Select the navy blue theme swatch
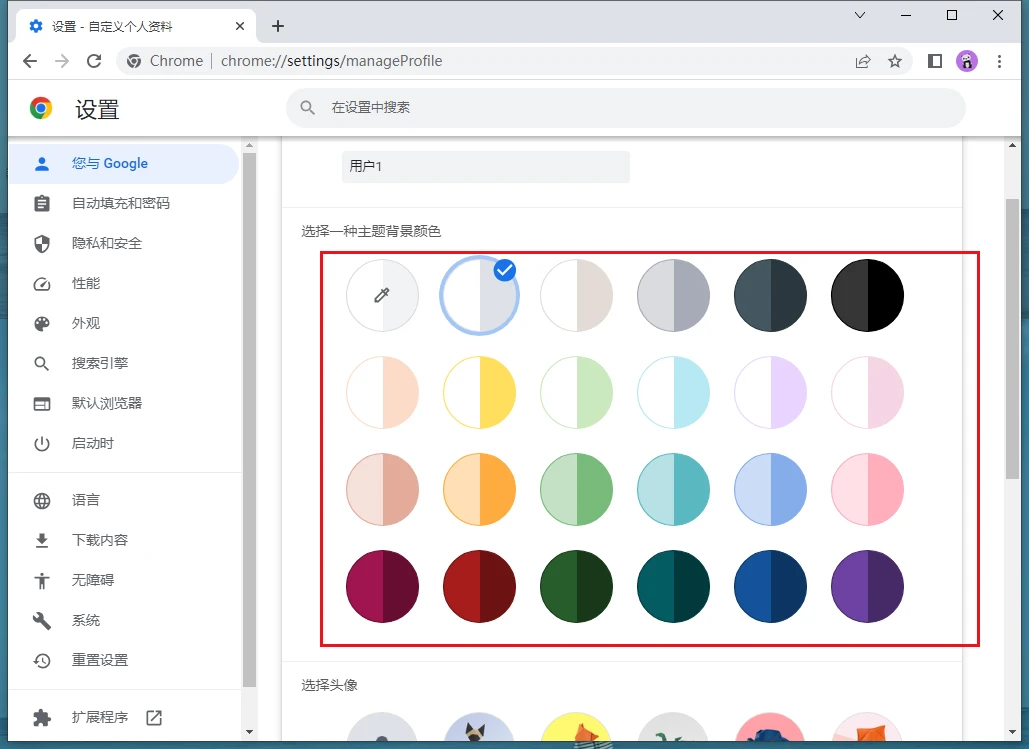Image resolution: width=1029 pixels, height=749 pixels. tap(770, 587)
